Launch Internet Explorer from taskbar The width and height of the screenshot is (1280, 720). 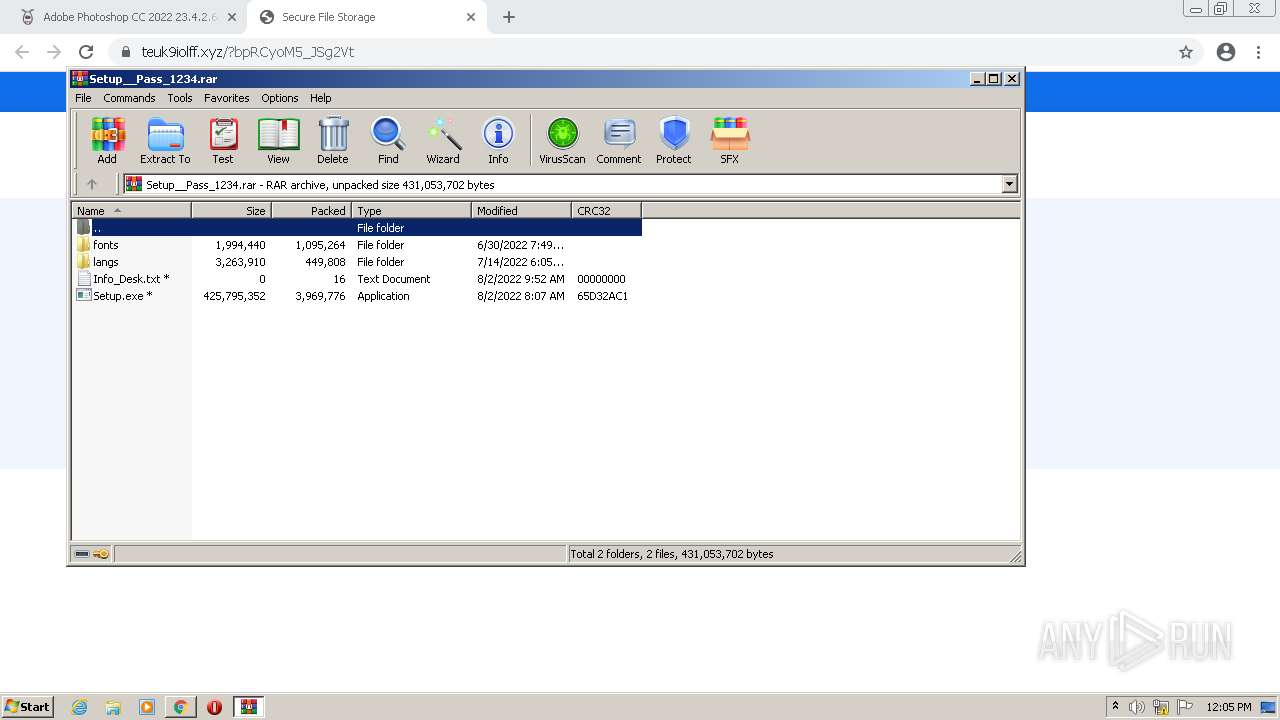[80, 707]
